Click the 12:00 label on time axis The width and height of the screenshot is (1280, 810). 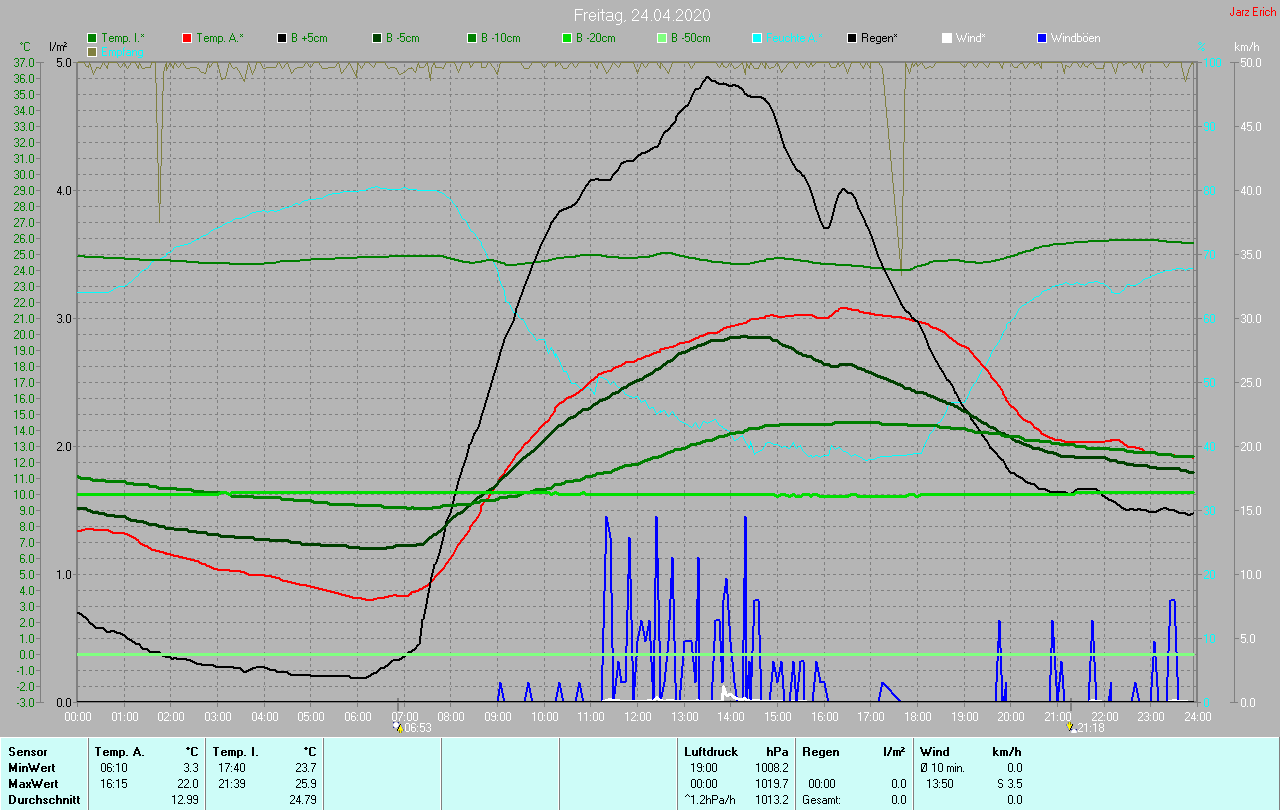click(637, 716)
